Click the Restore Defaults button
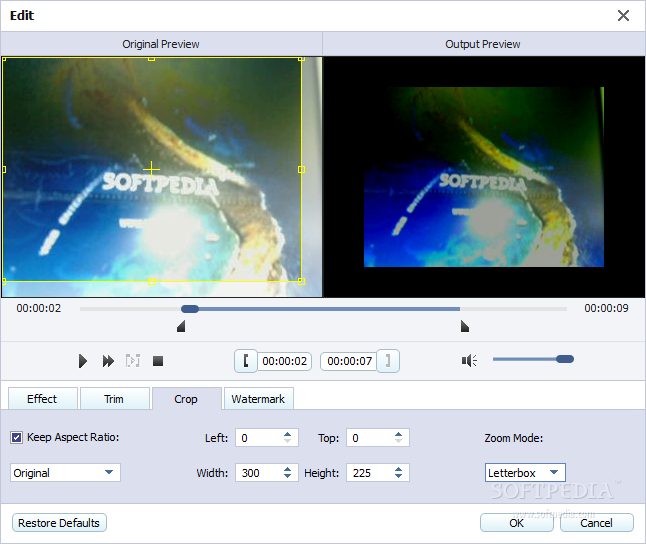 [x=59, y=523]
